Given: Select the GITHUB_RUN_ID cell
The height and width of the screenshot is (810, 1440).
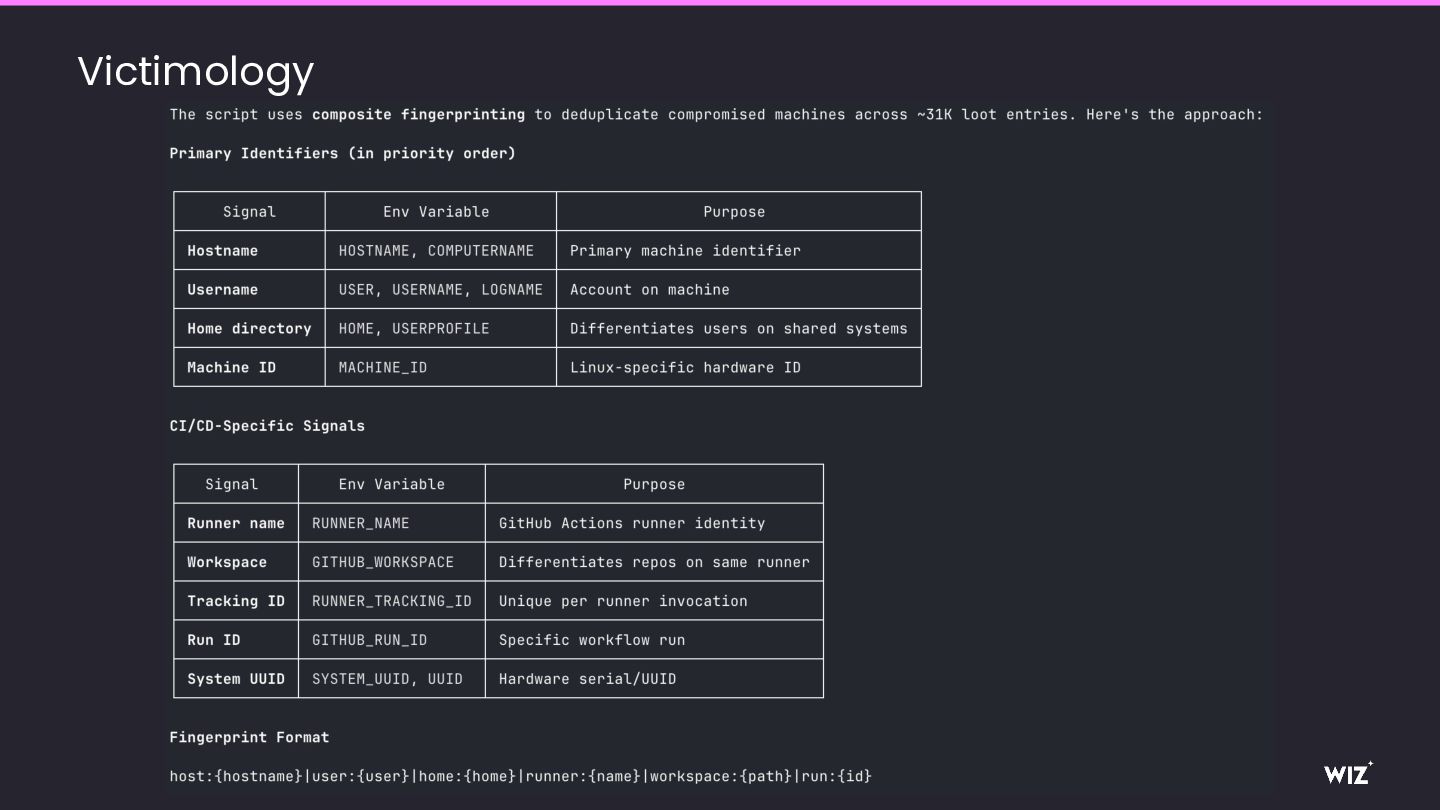Looking at the screenshot, I should pos(369,641).
